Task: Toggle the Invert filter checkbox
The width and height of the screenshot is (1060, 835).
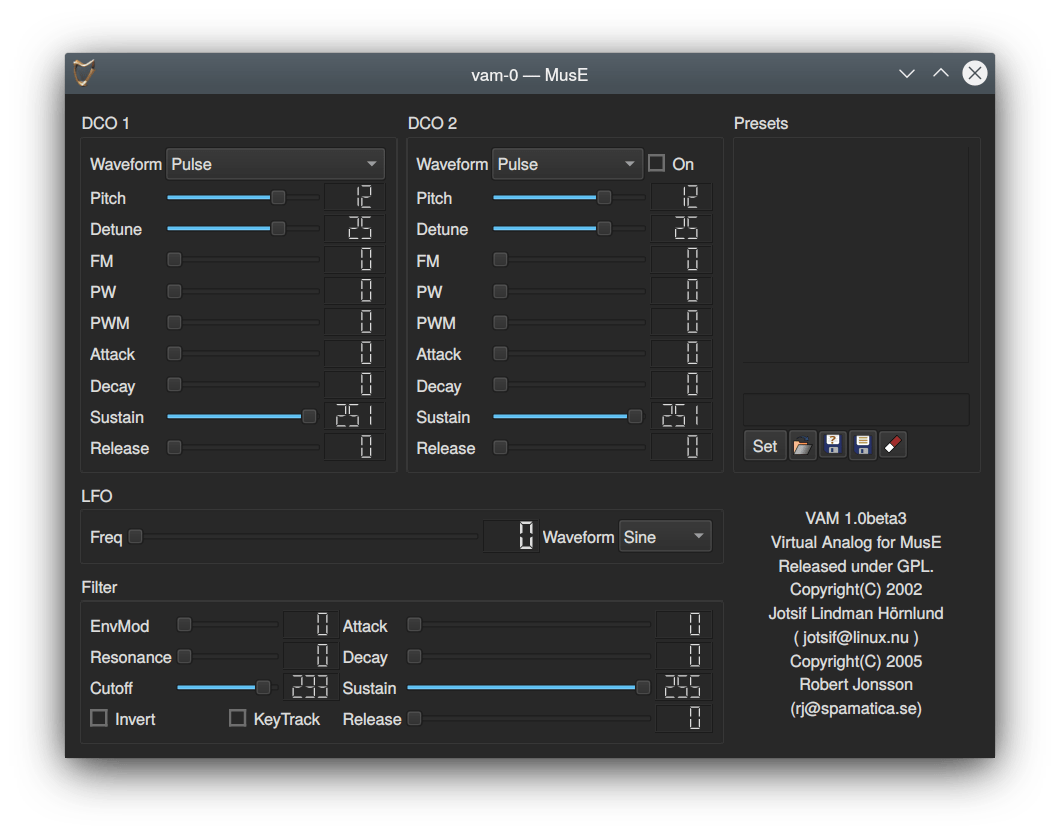Action: point(98,718)
